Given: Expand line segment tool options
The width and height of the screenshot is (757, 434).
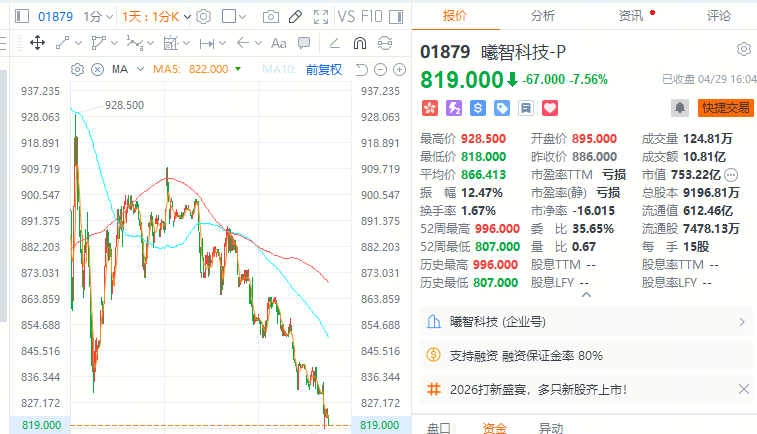Looking at the screenshot, I should [78, 43].
